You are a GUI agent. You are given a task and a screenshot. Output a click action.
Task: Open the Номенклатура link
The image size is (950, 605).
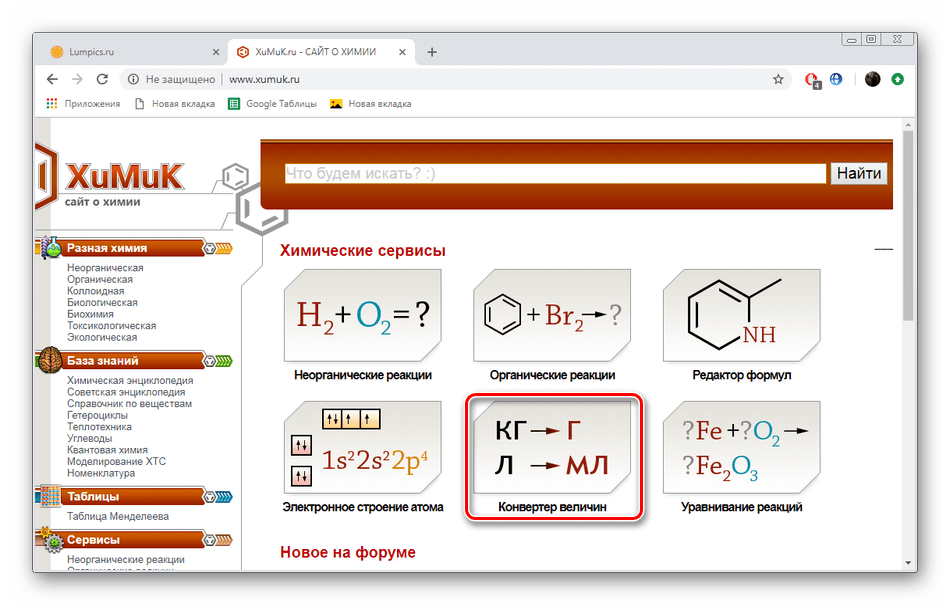[101, 473]
